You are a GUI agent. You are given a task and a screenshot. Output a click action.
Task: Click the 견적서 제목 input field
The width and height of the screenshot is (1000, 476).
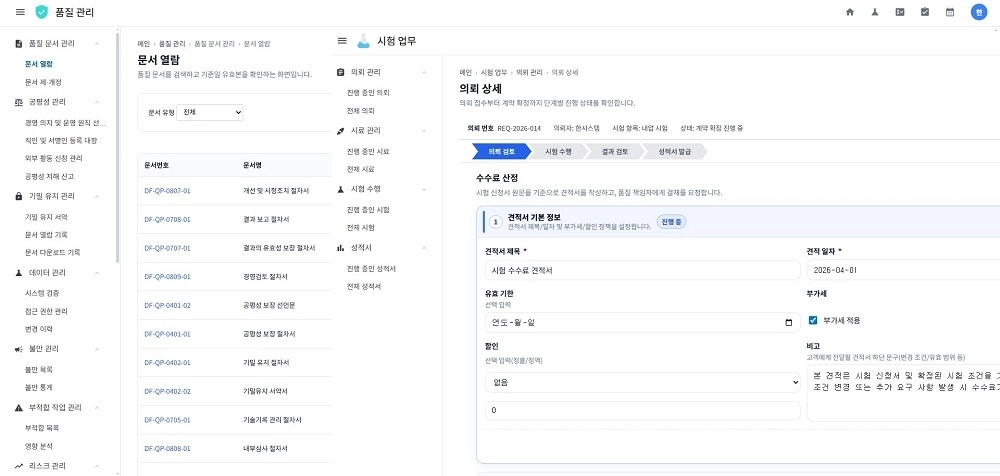642,270
